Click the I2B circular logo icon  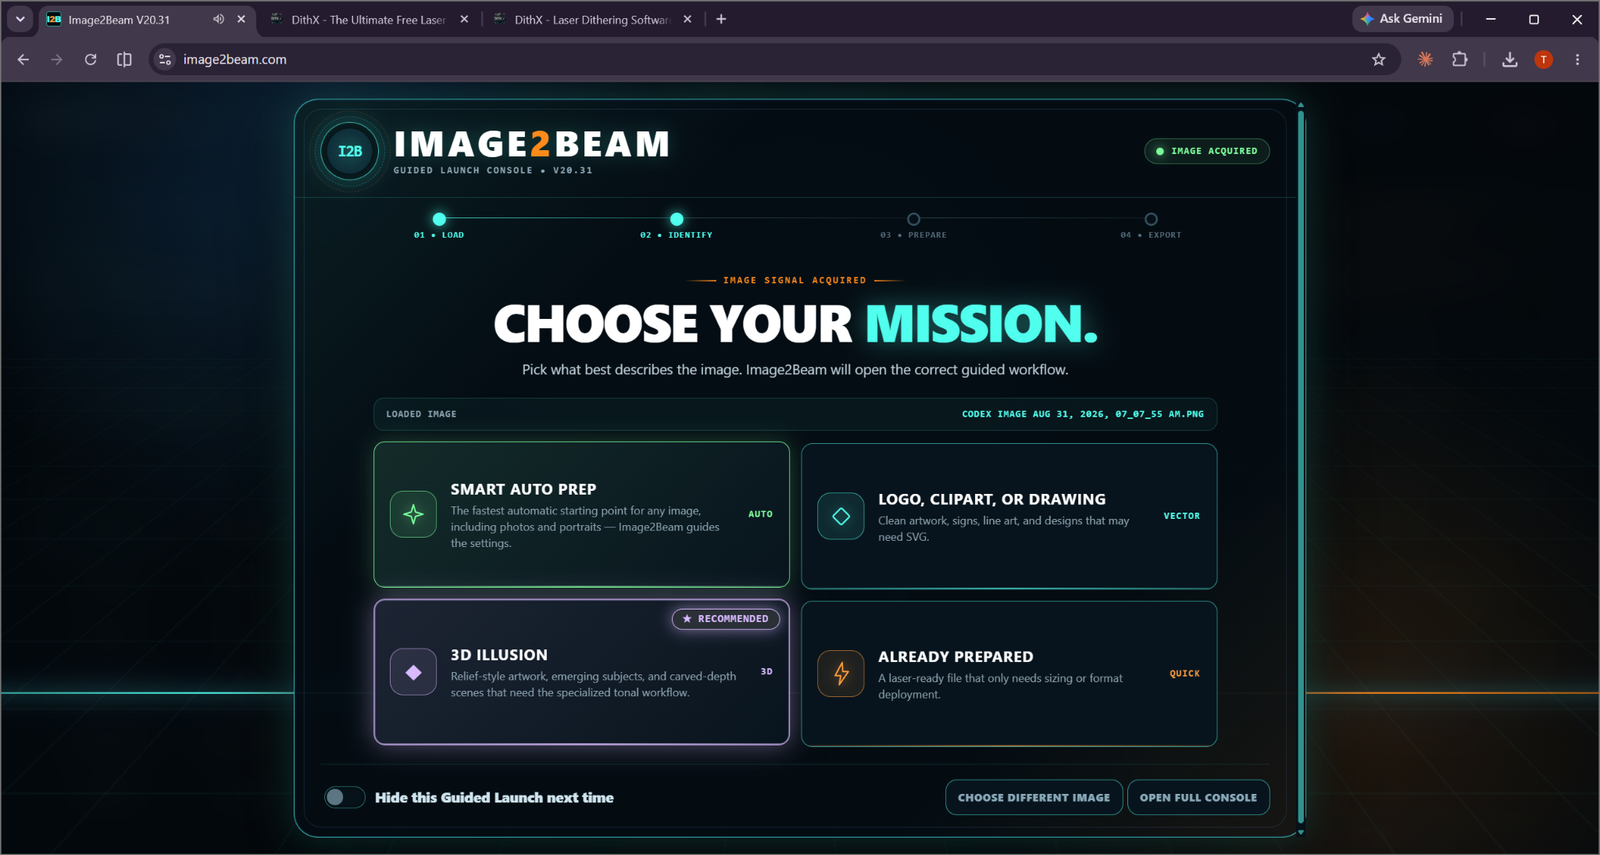coord(349,151)
